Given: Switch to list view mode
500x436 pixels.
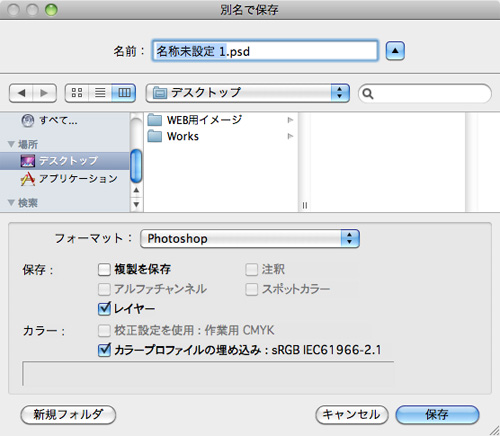Looking at the screenshot, I should click(100, 93).
